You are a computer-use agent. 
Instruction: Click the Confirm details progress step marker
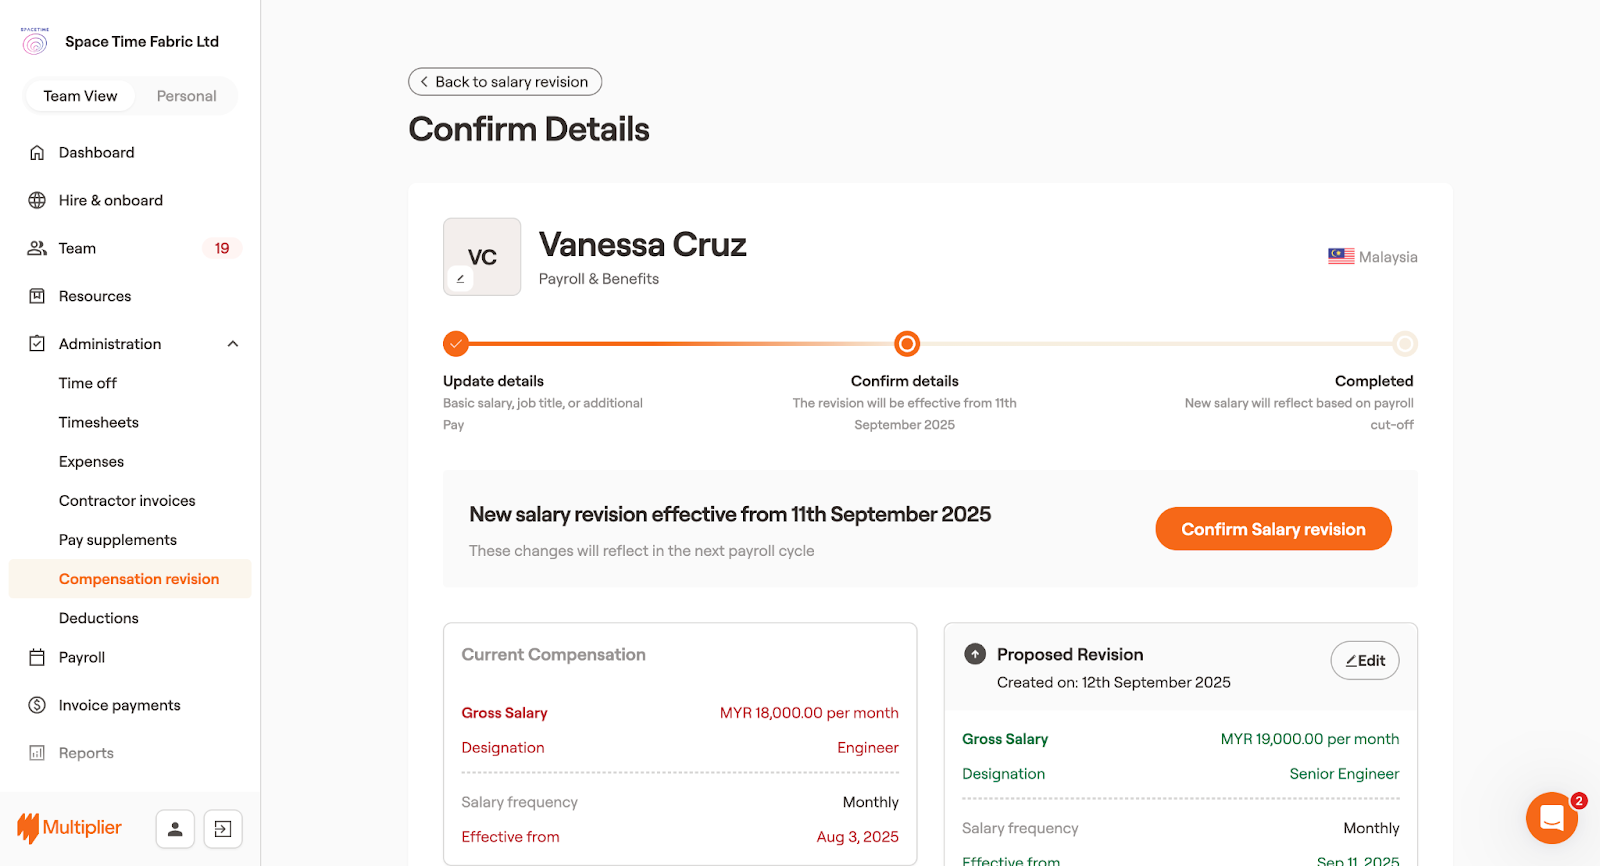click(906, 344)
